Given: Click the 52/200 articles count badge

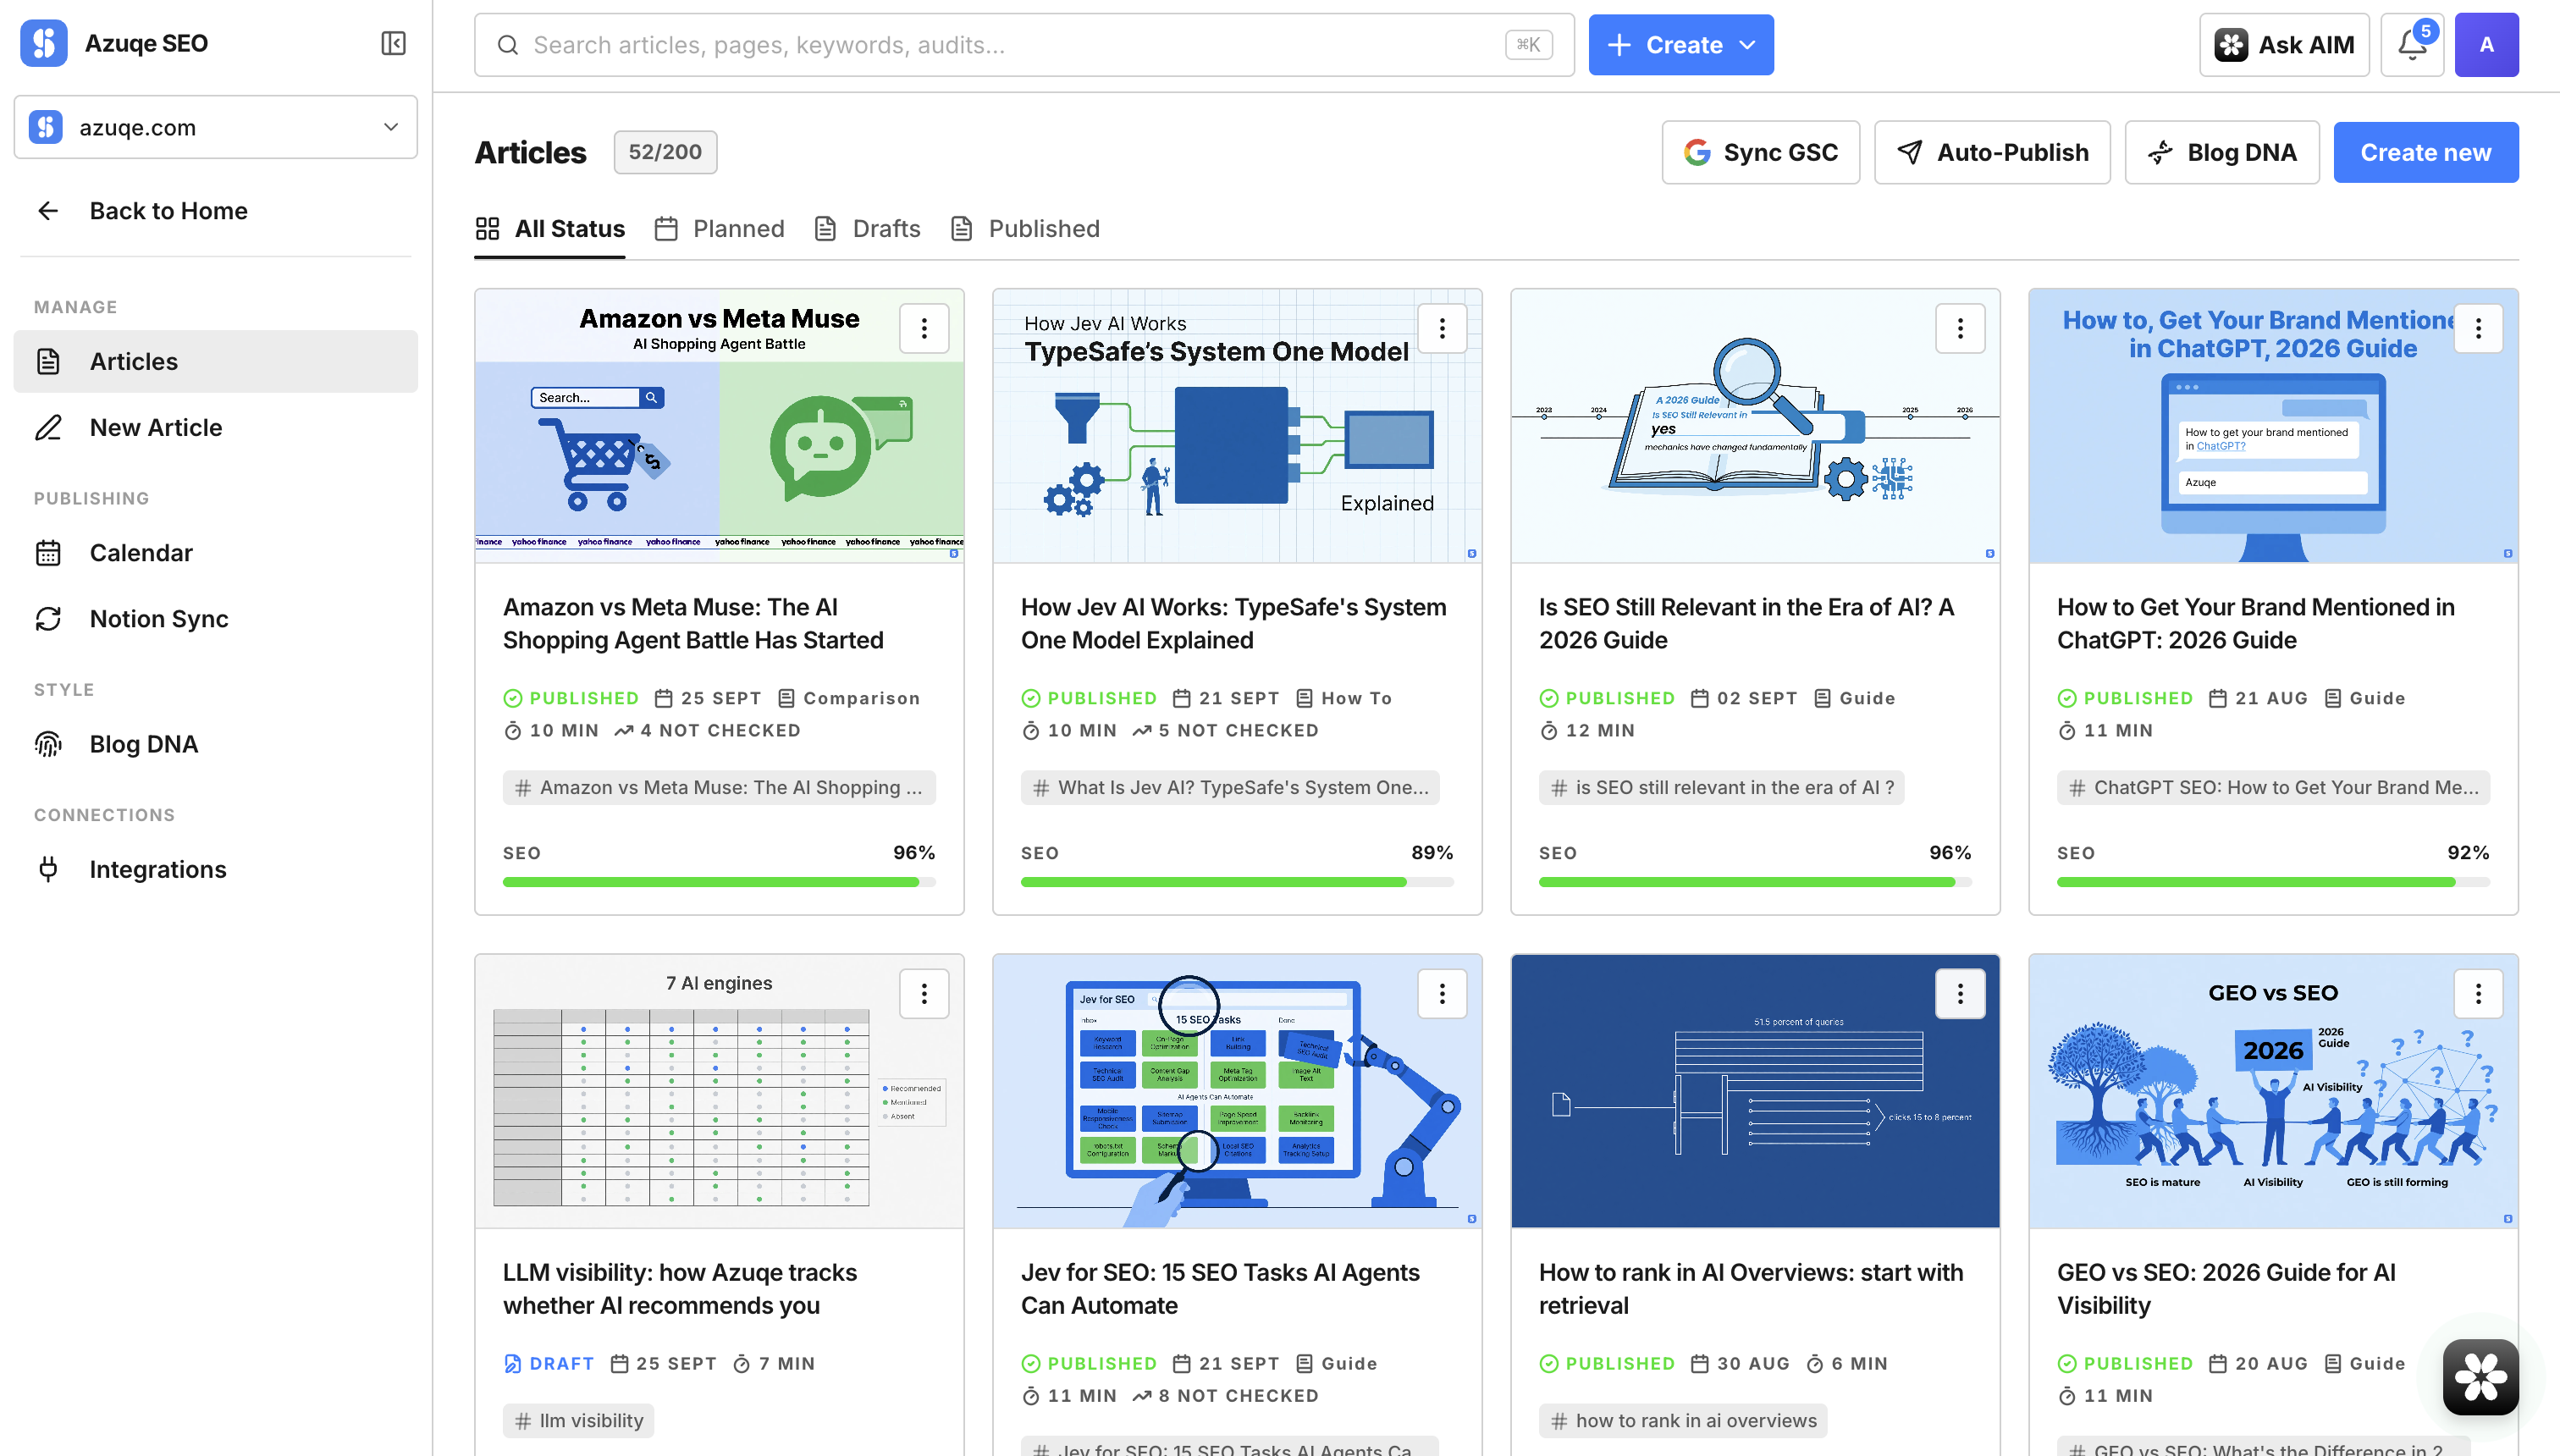Looking at the screenshot, I should coord(665,152).
